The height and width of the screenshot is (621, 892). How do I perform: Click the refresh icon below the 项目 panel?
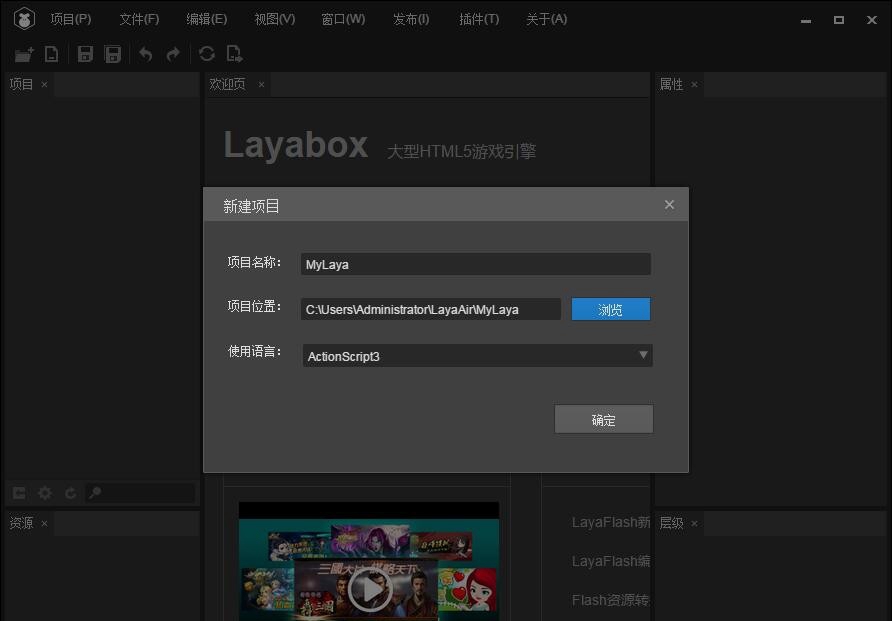point(71,492)
